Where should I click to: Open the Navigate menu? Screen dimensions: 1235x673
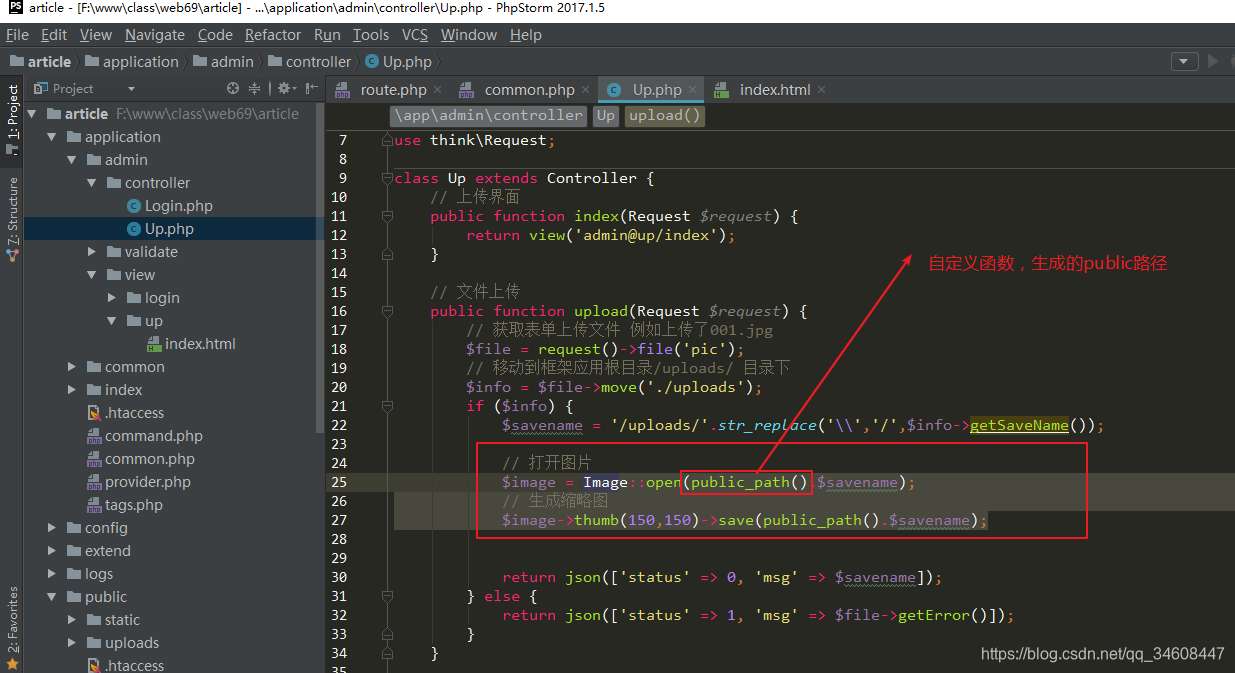click(x=155, y=35)
